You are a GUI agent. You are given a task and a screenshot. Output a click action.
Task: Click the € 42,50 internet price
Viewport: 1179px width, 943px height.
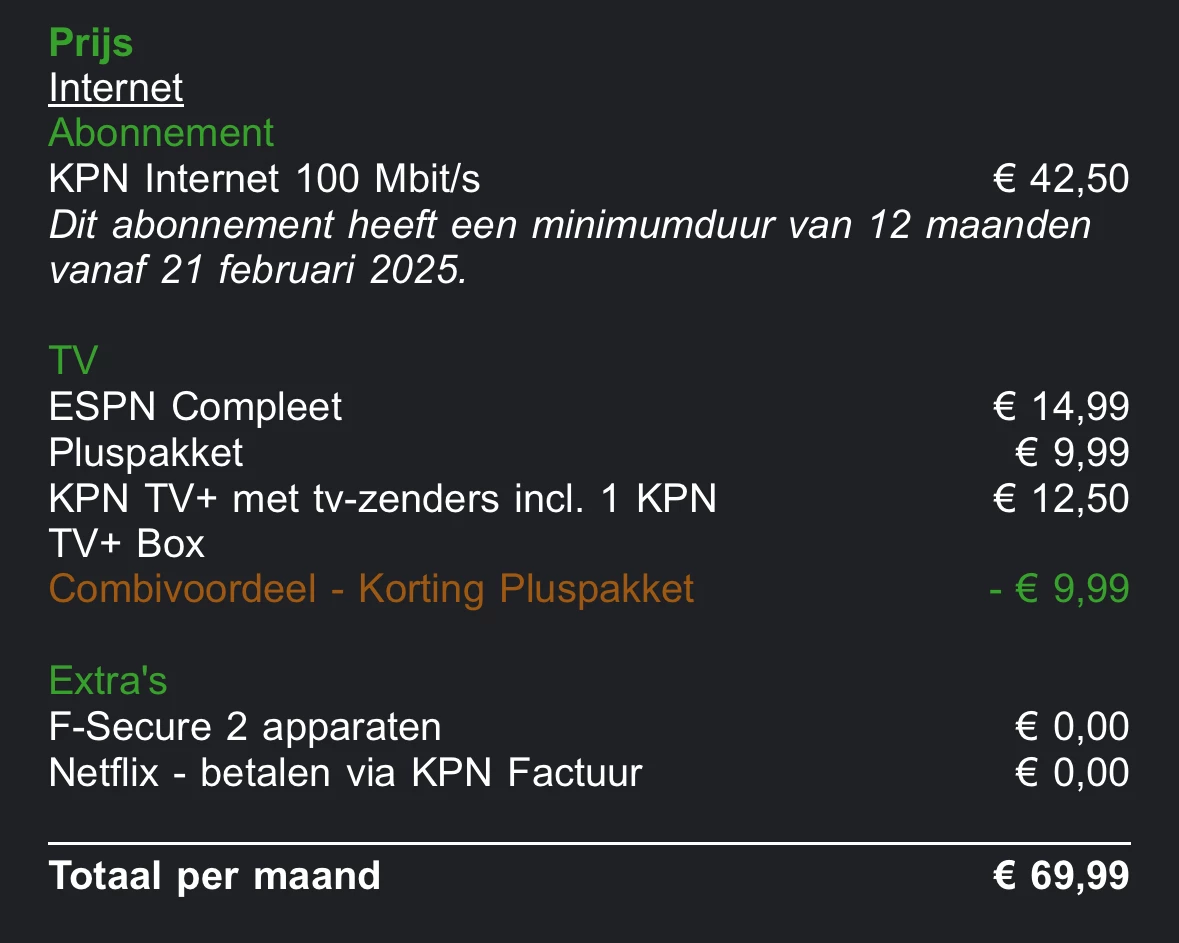[1061, 179]
